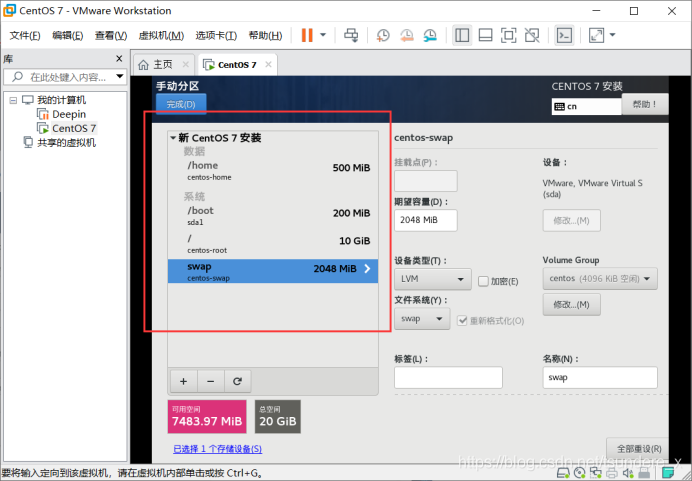
Task: Toggle the 重新格式化(O) reformat checkbox
Action: point(462,320)
